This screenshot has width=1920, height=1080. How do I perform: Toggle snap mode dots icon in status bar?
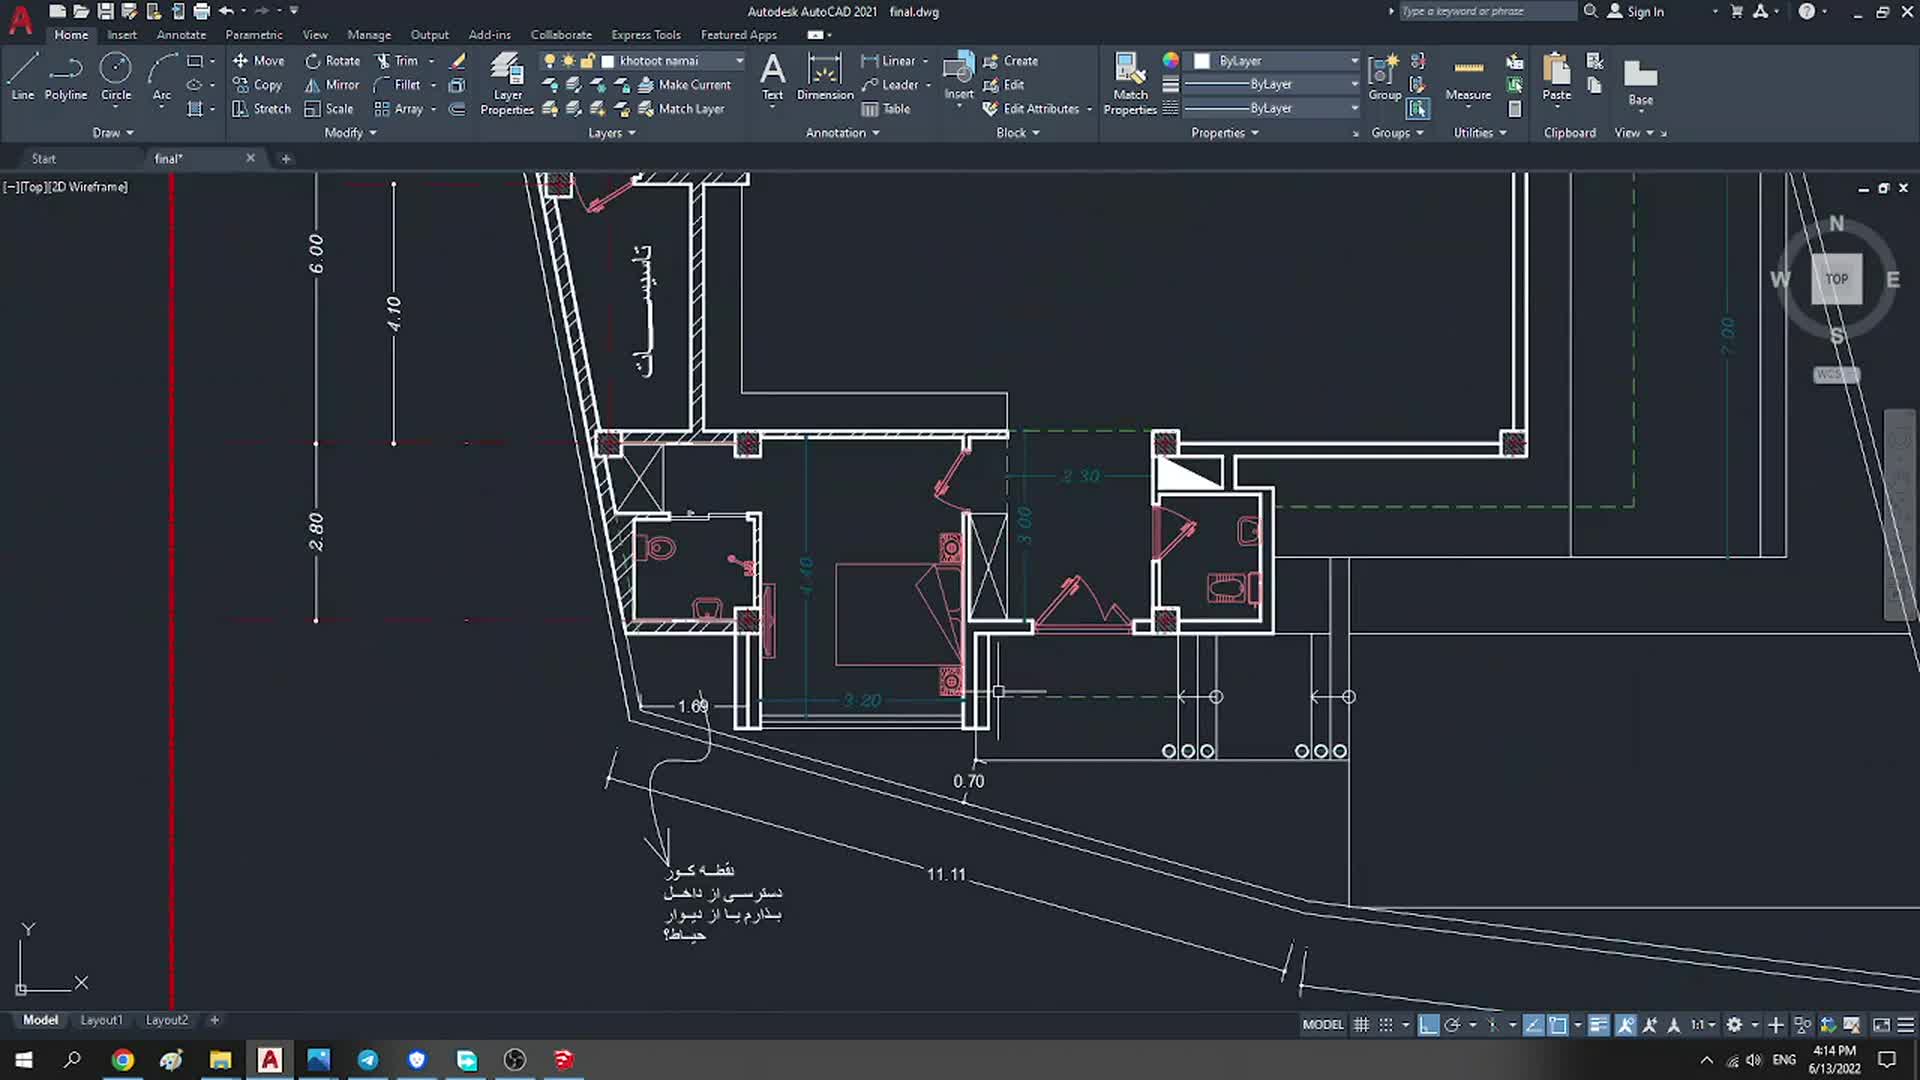(x=1386, y=1025)
